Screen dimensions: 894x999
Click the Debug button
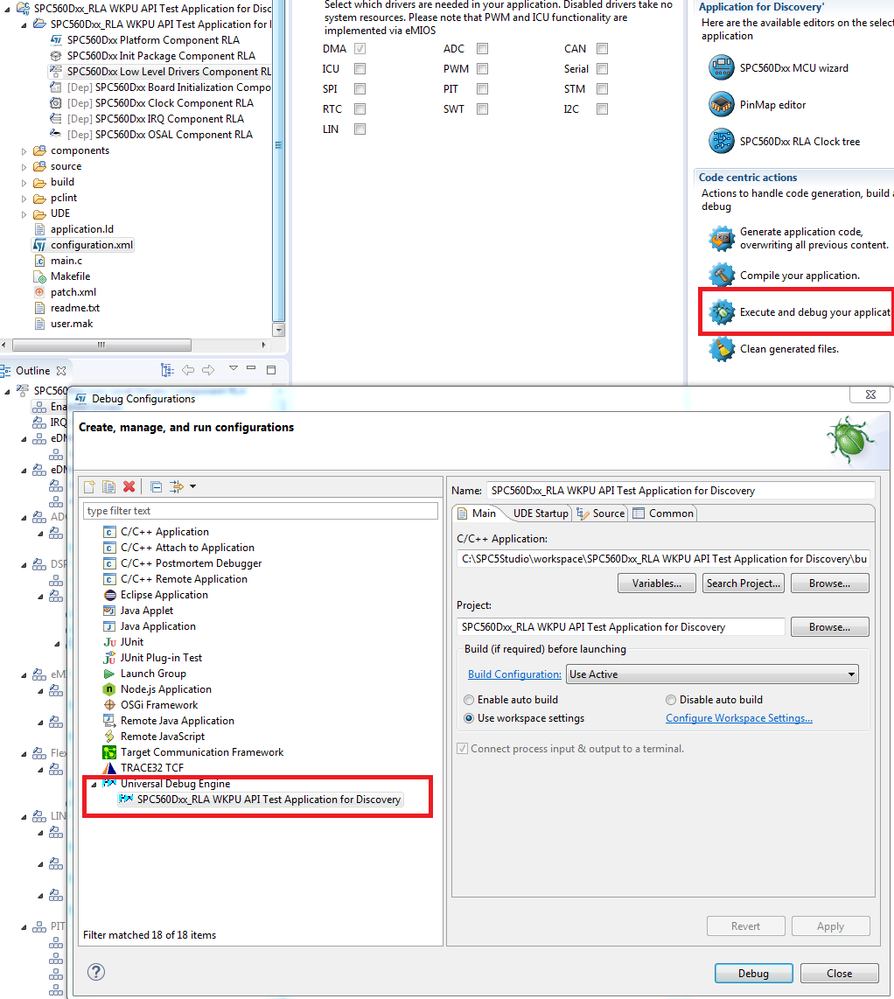[x=754, y=974]
